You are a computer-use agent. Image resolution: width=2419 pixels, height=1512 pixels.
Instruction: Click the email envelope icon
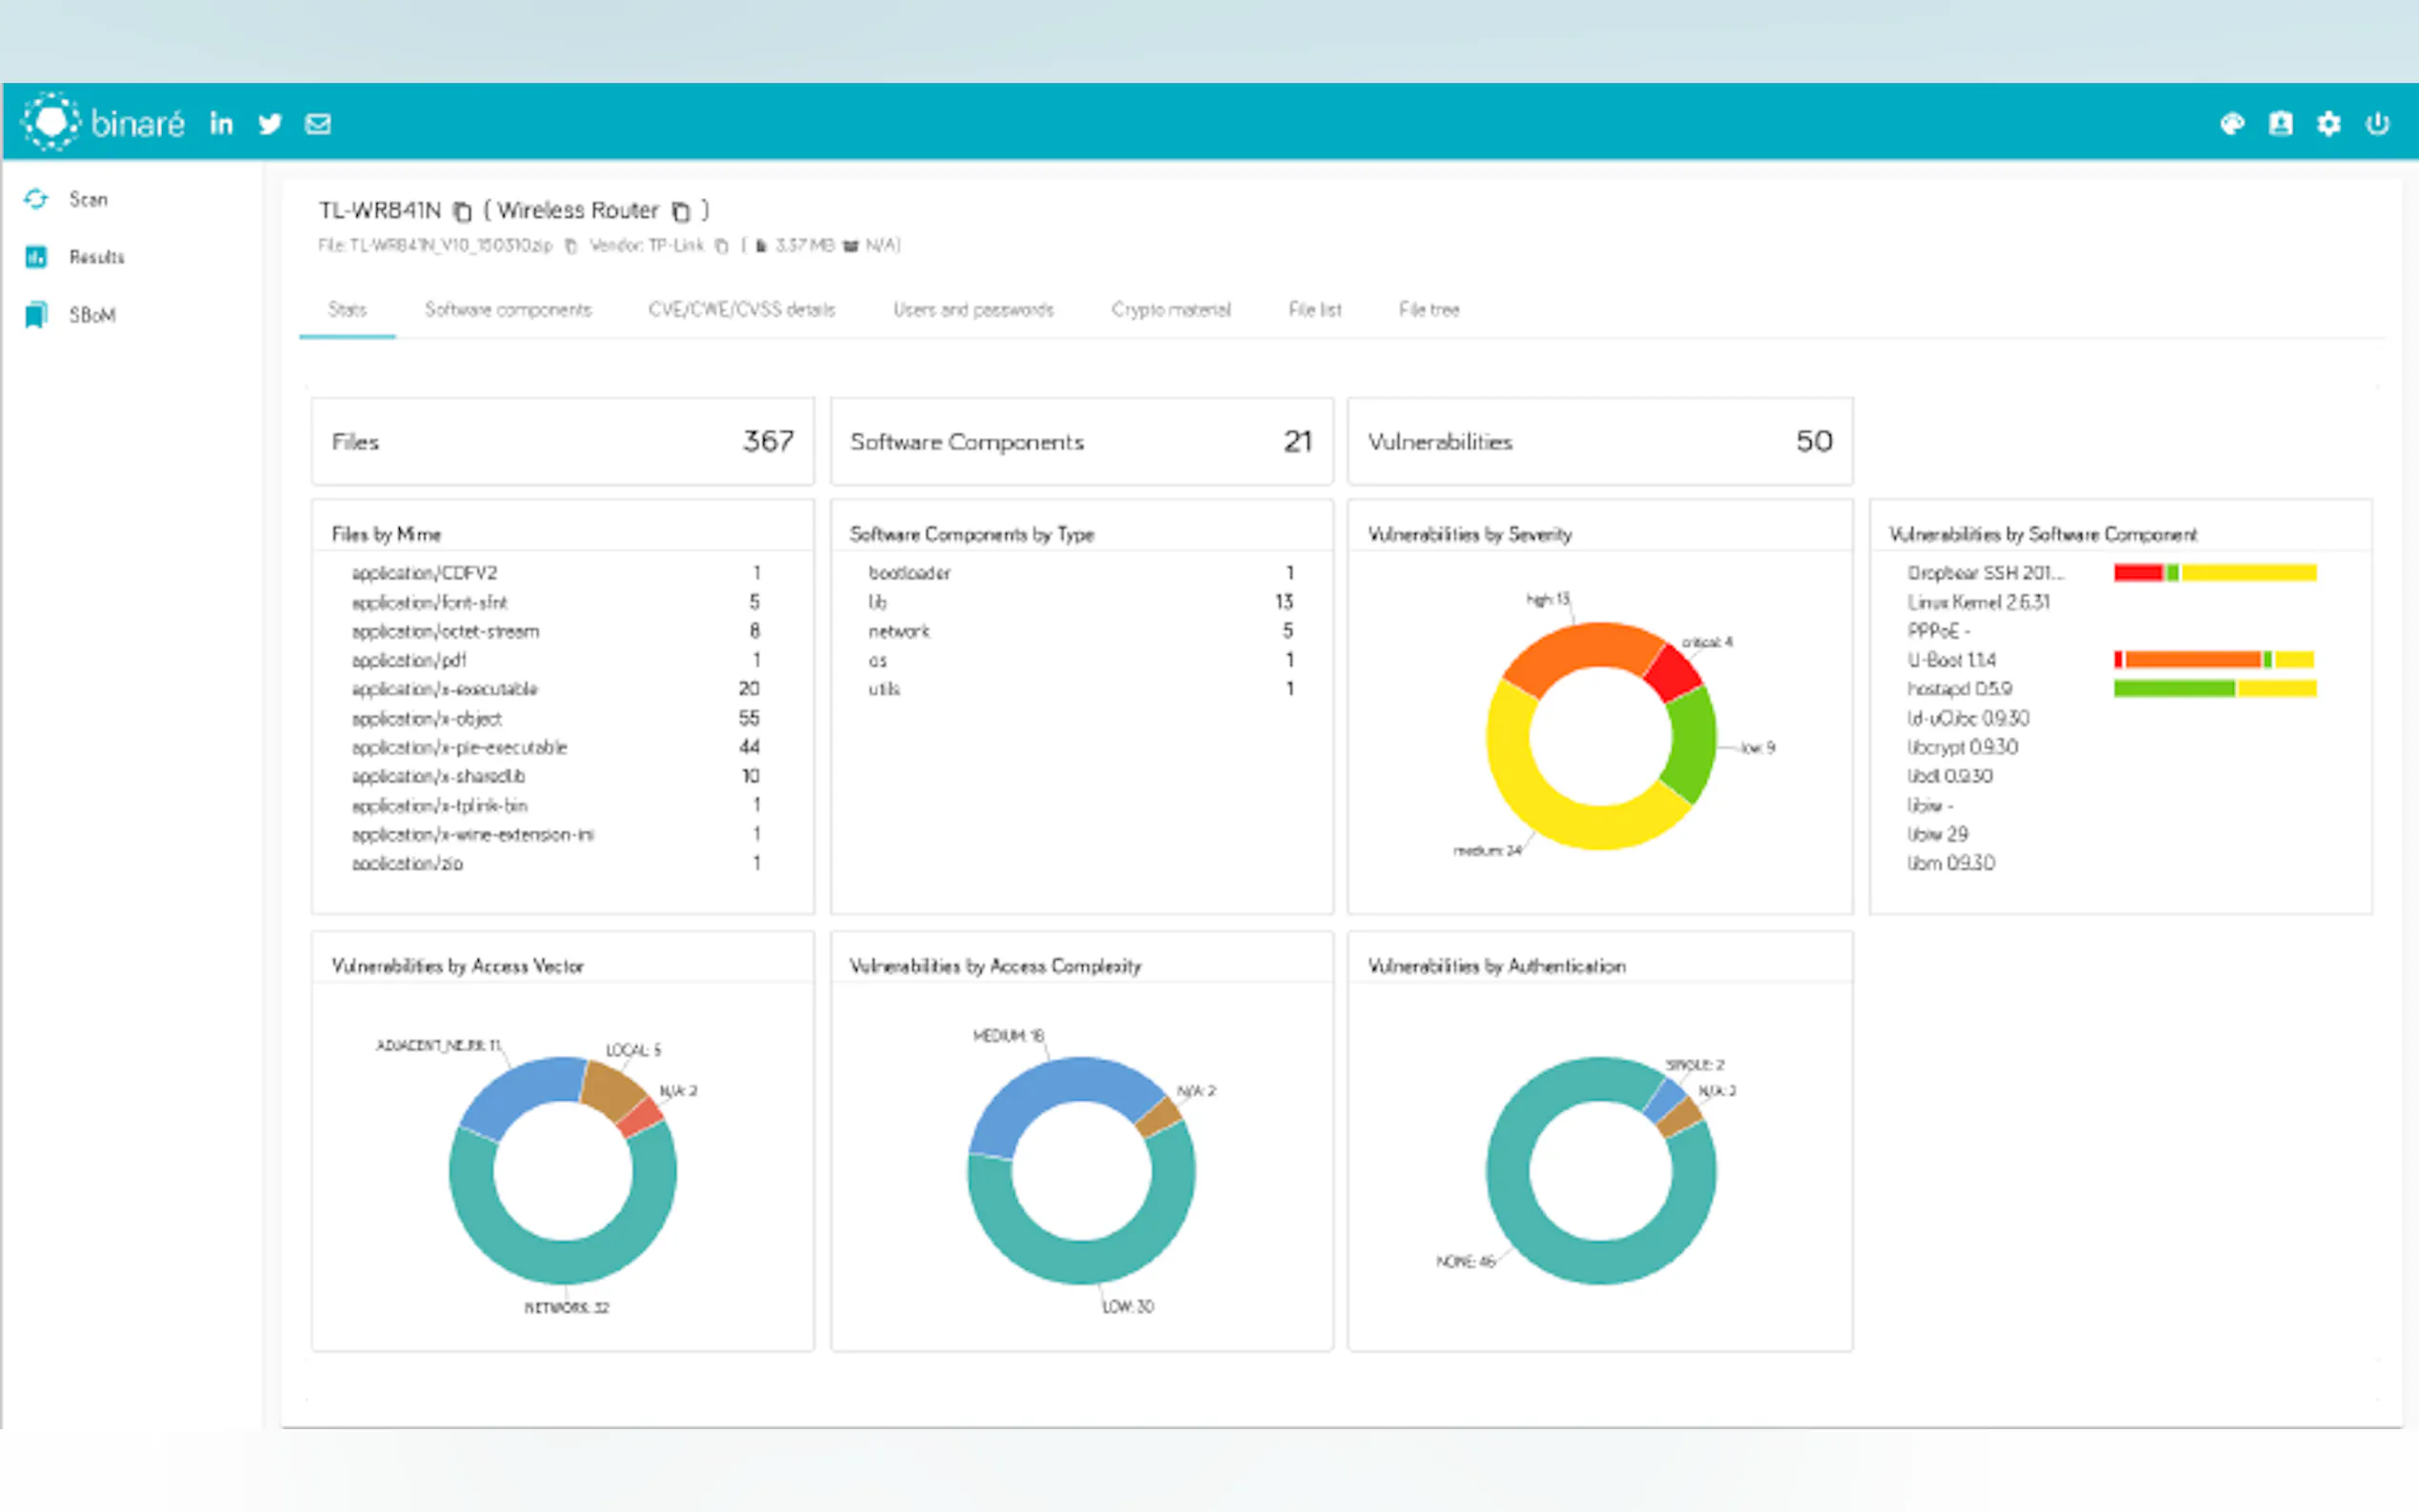318,124
